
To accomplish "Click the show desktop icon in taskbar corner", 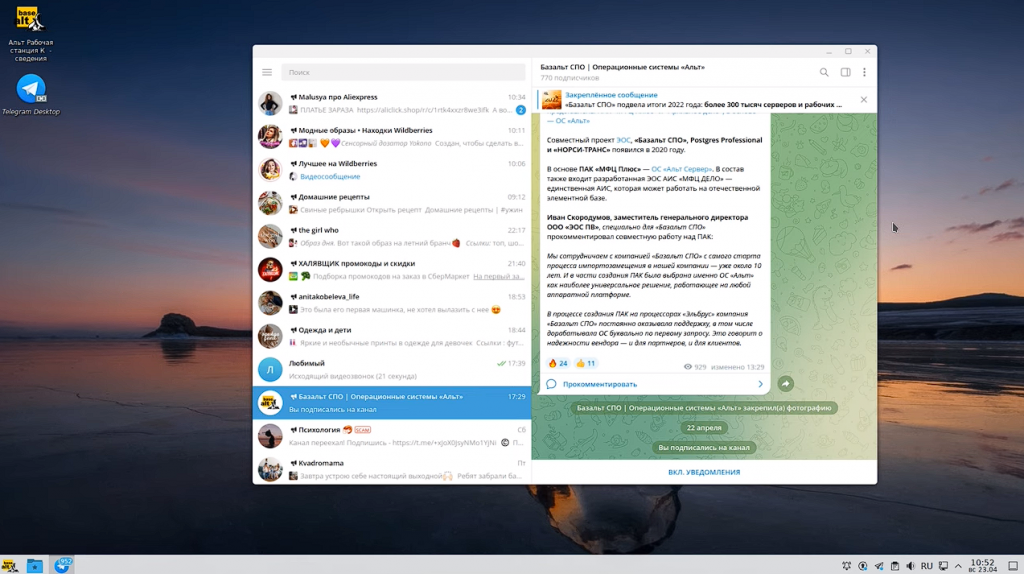I will (1013, 566).
